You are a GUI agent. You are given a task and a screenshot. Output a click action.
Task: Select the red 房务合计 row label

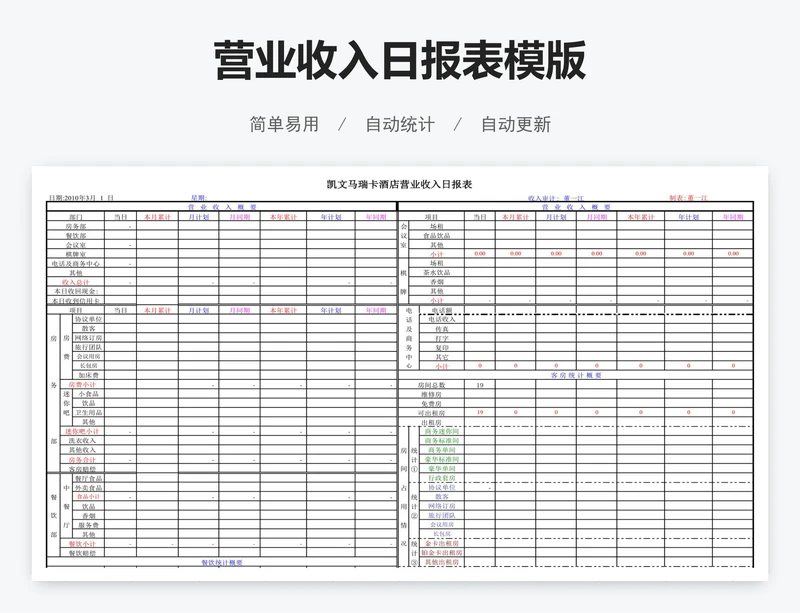click(x=82, y=459)
